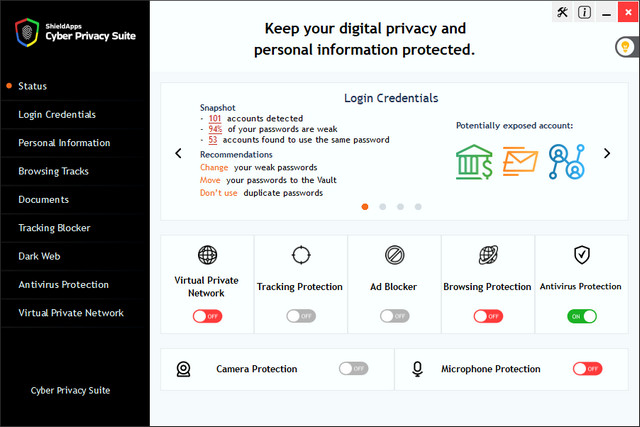Click the Camera Protection label
This screenshot has height=427, width=640.
[257, 369]
